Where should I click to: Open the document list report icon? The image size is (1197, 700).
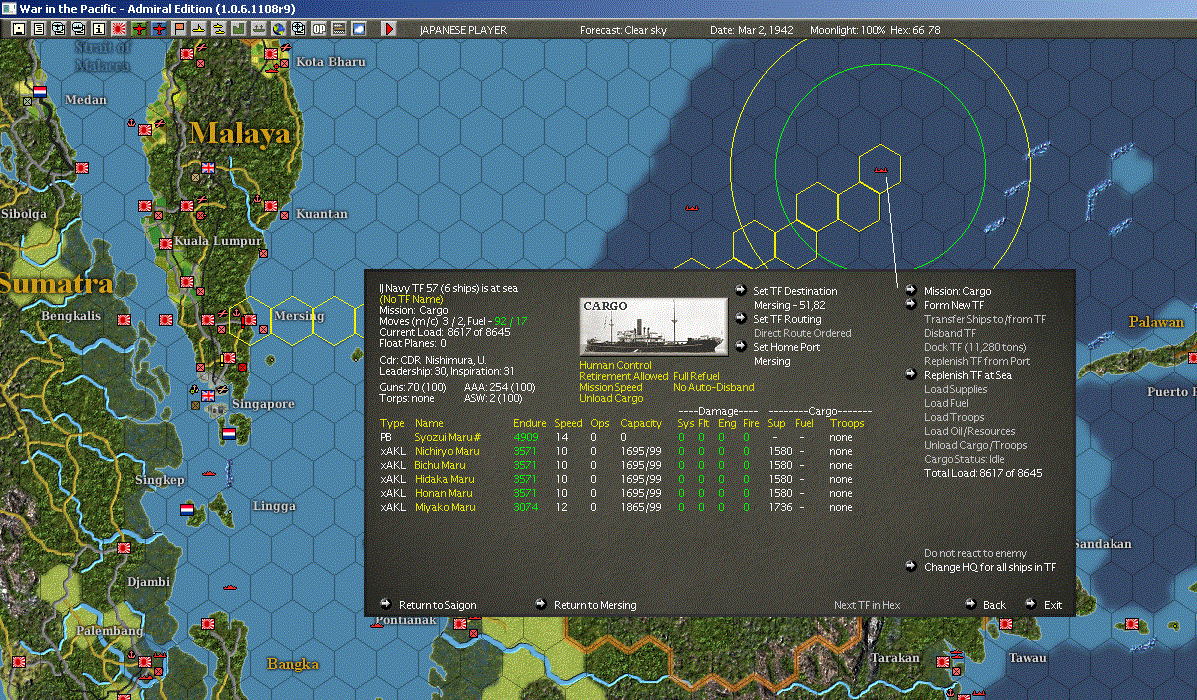[x=39, y=29]
